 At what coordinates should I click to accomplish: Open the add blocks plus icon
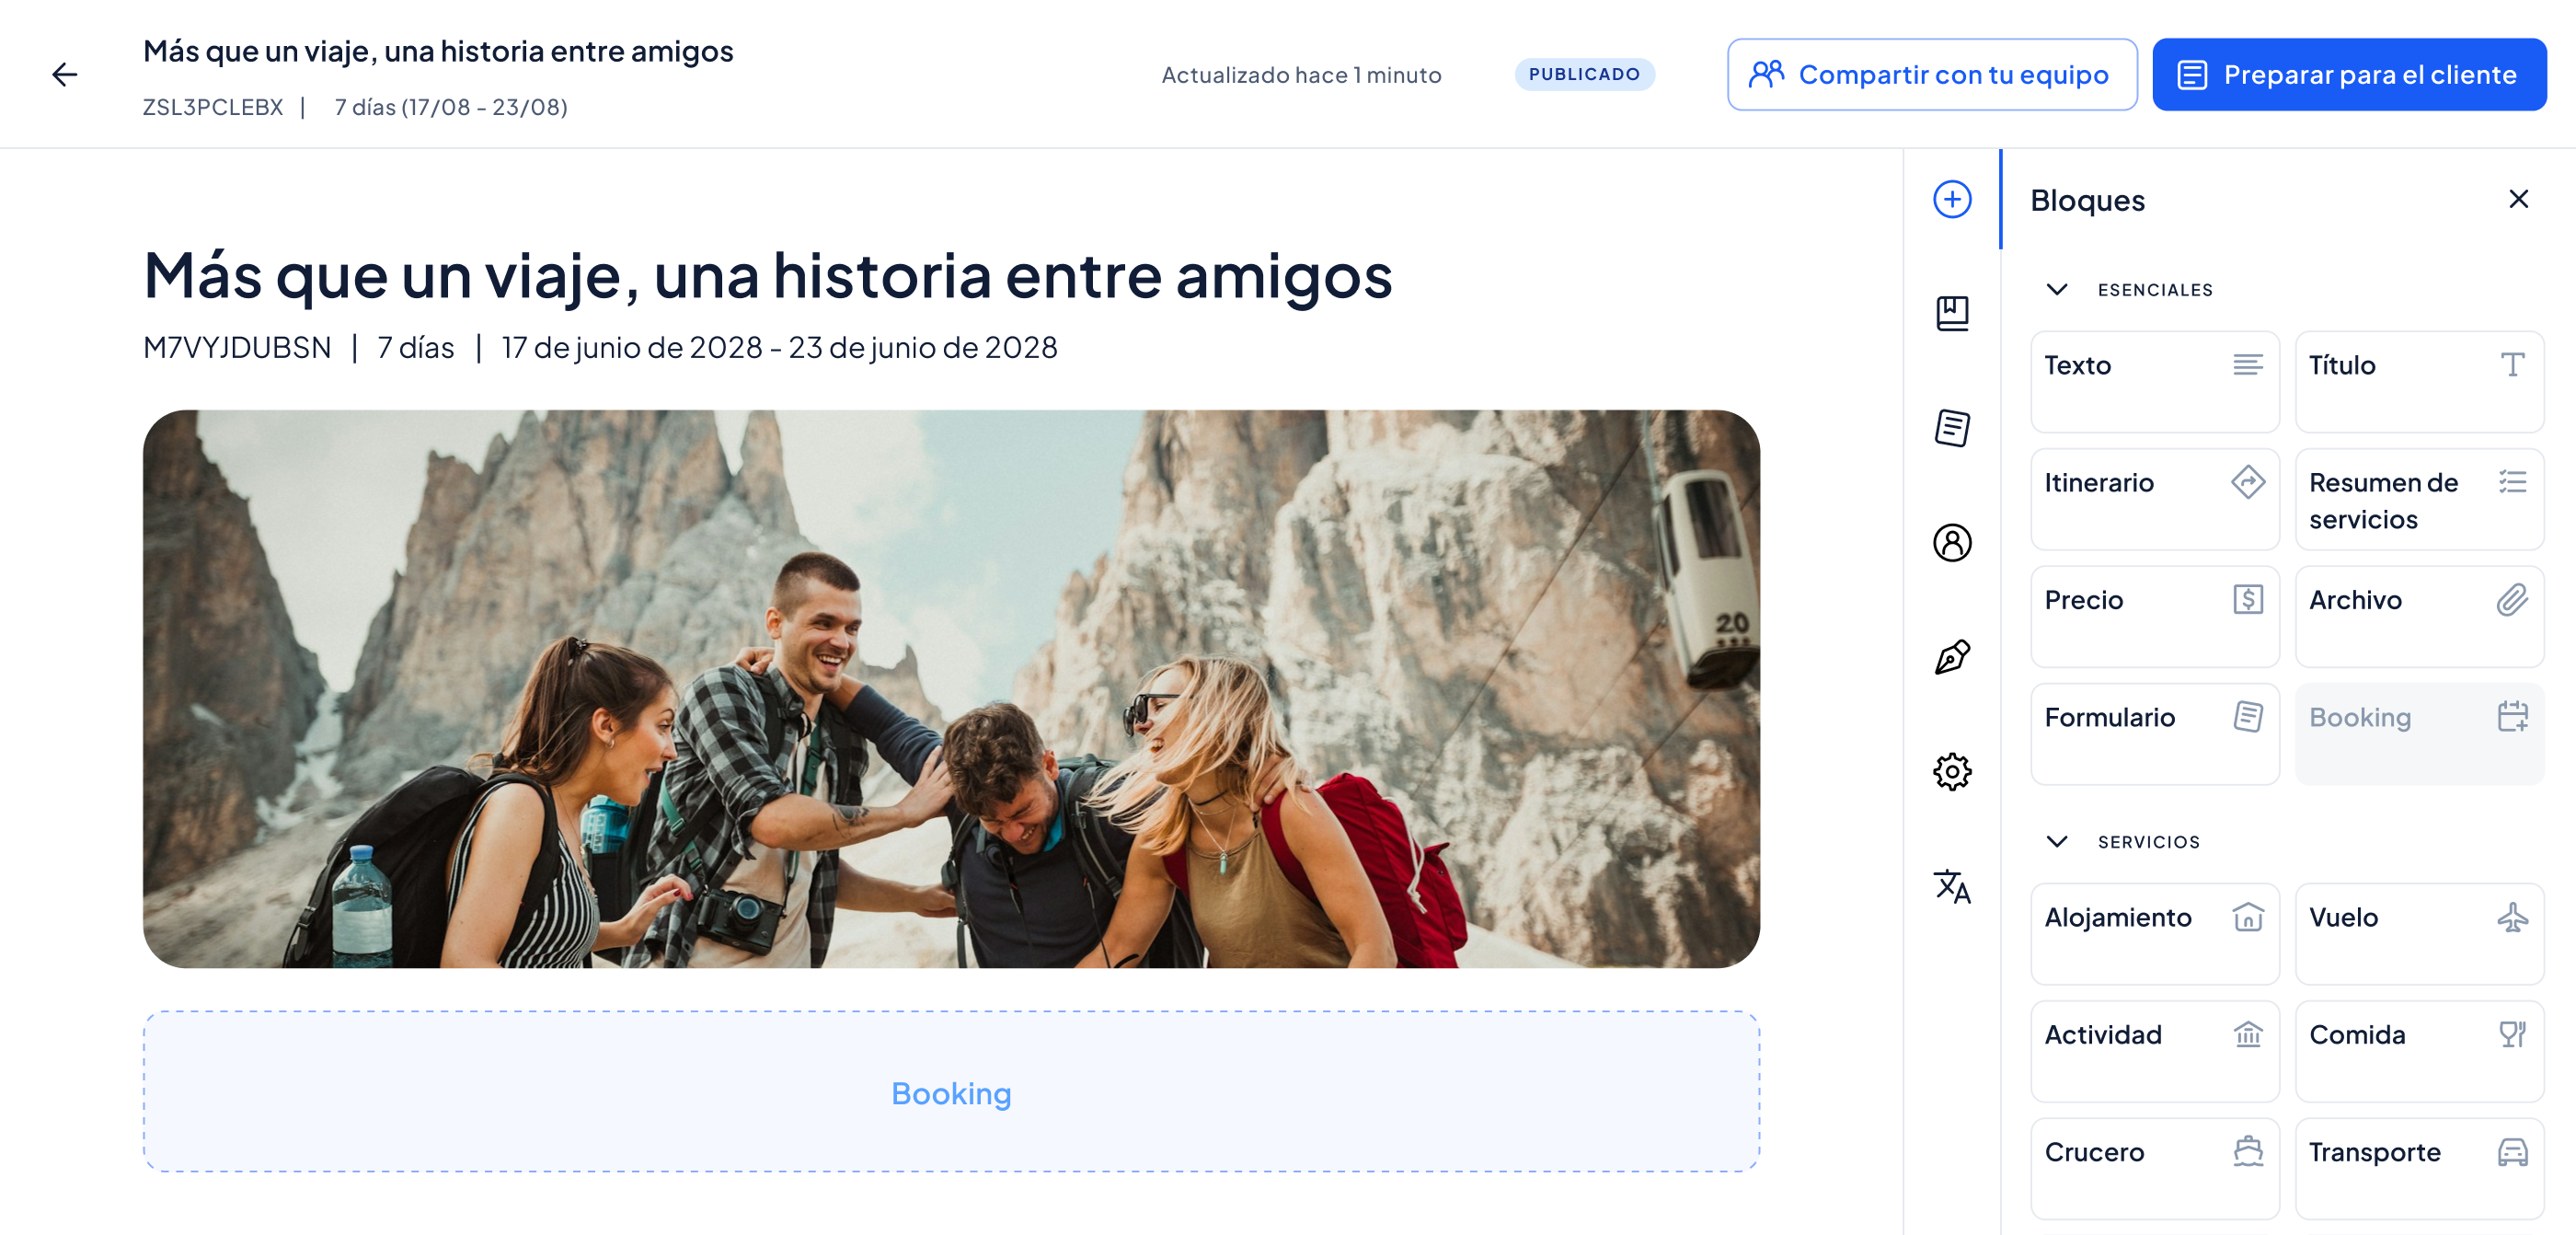pos(1952,199)
